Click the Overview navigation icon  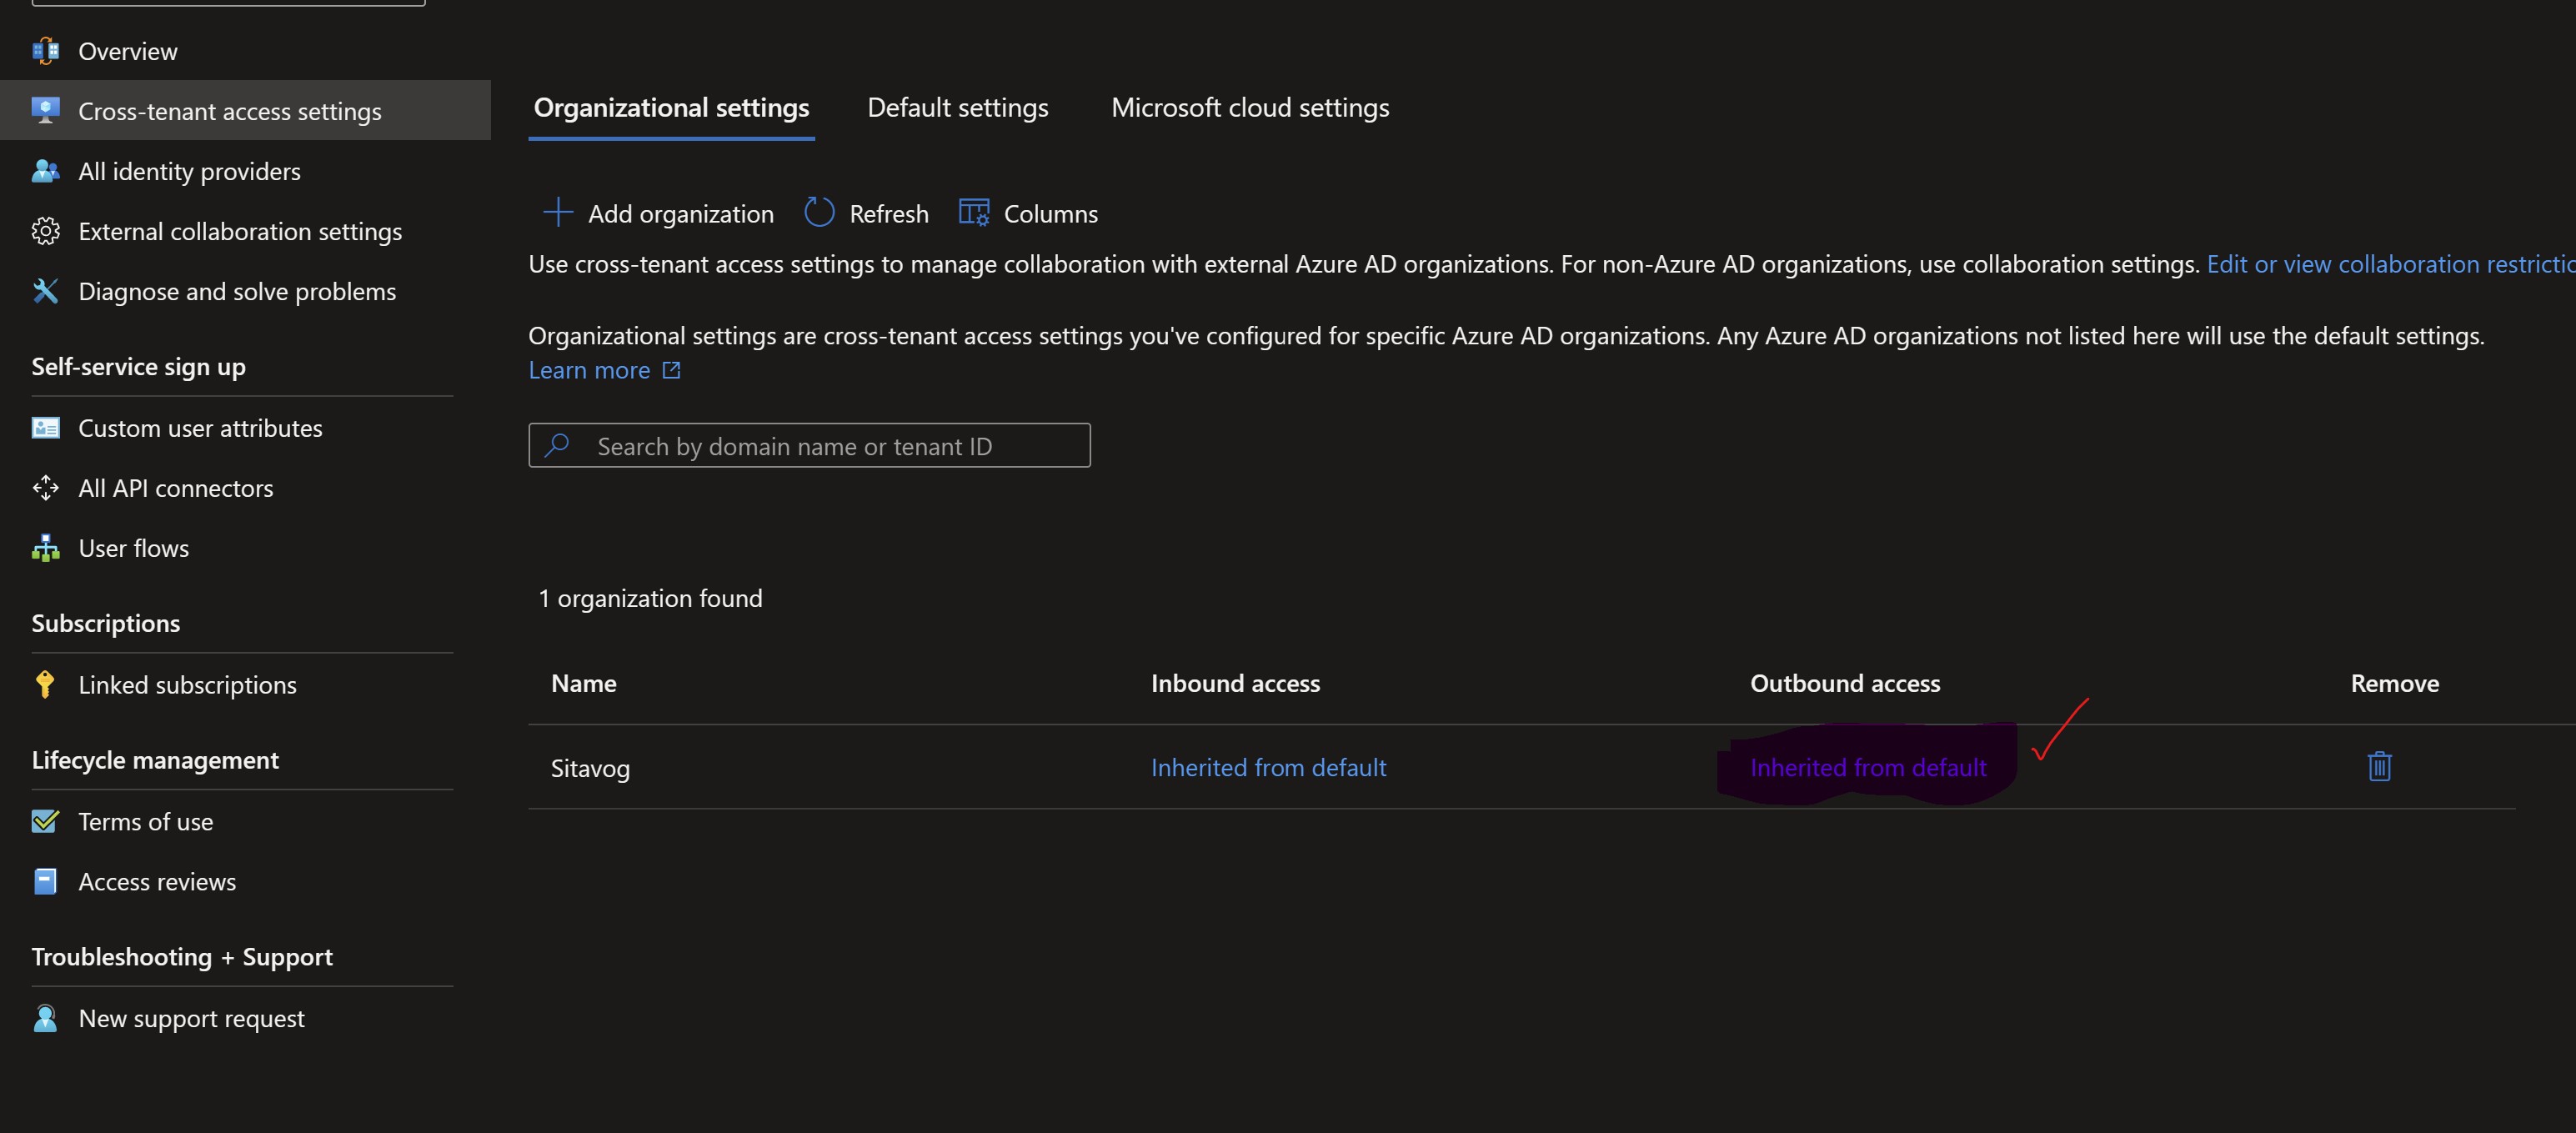pos(44,49)
